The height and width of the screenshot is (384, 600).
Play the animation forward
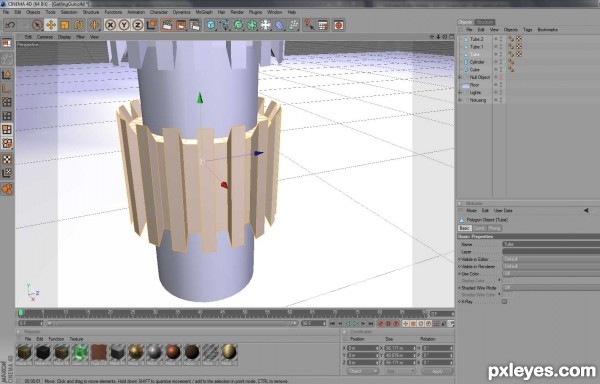(355, 324)
